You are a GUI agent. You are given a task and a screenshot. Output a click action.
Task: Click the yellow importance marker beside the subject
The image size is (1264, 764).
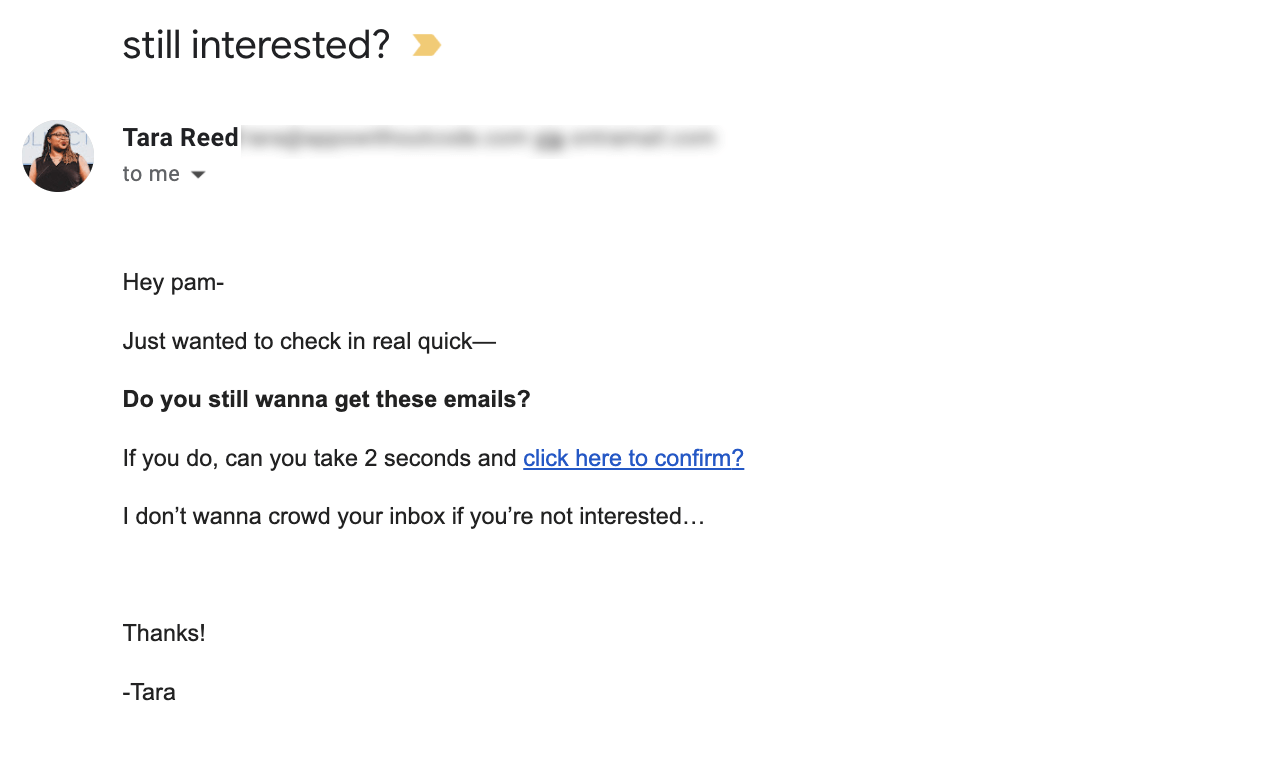tap(426, 45)
